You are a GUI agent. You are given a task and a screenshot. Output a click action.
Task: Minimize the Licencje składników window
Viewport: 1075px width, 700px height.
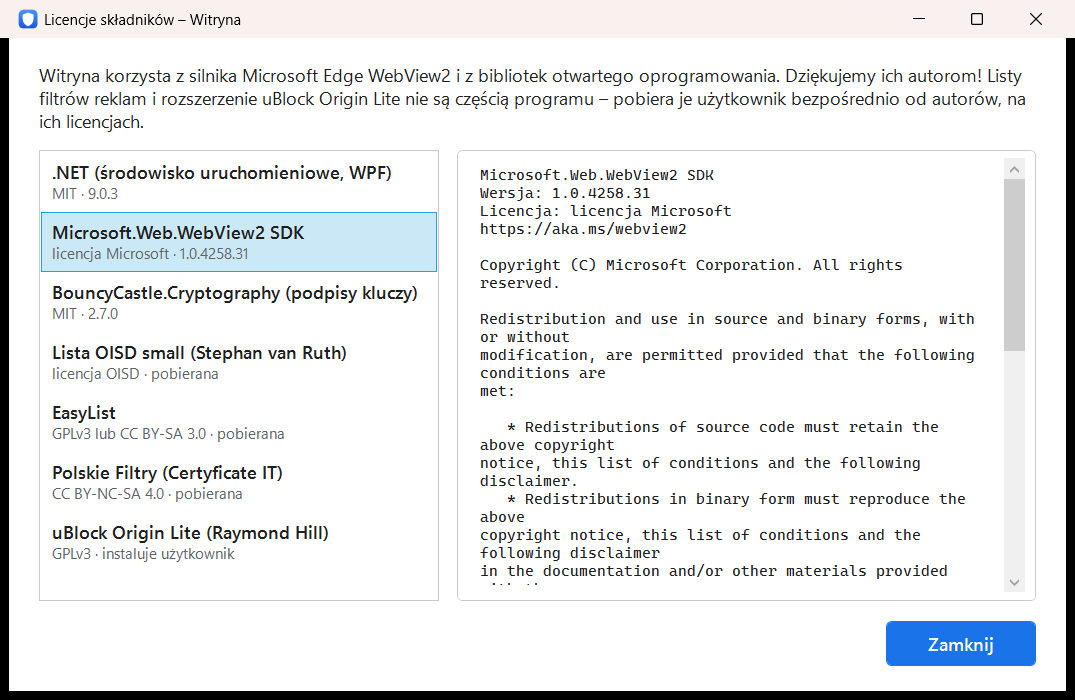pyautogui.click(x=919, y=19)
